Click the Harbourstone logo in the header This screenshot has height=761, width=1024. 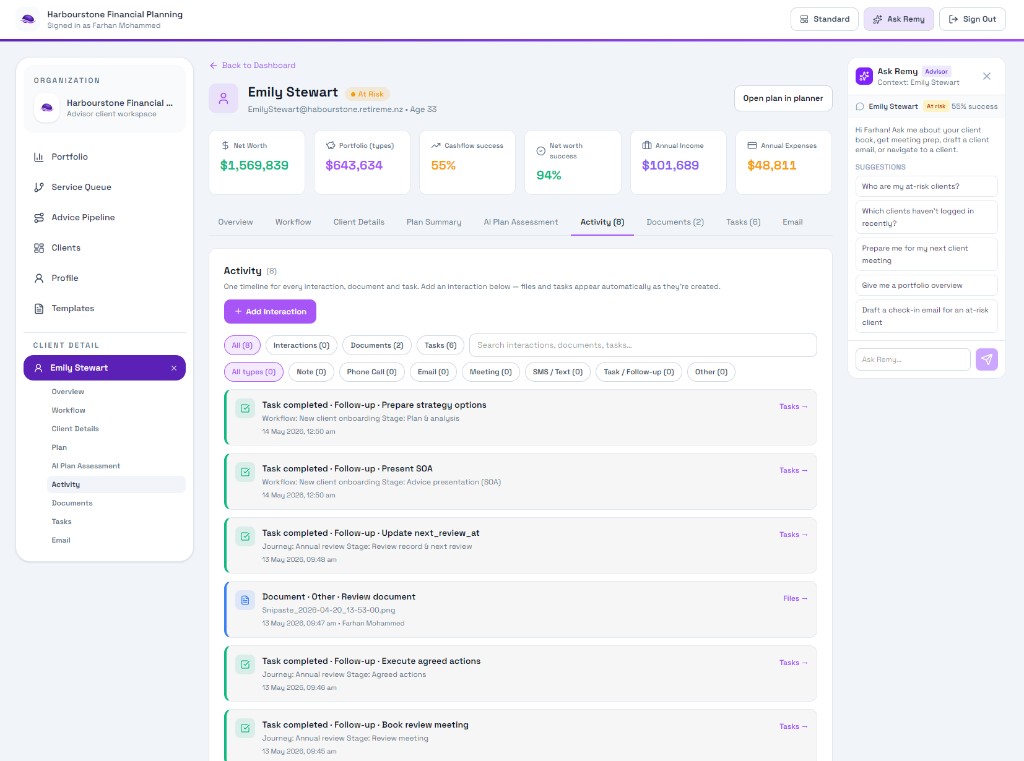click(x=28, y=19)
